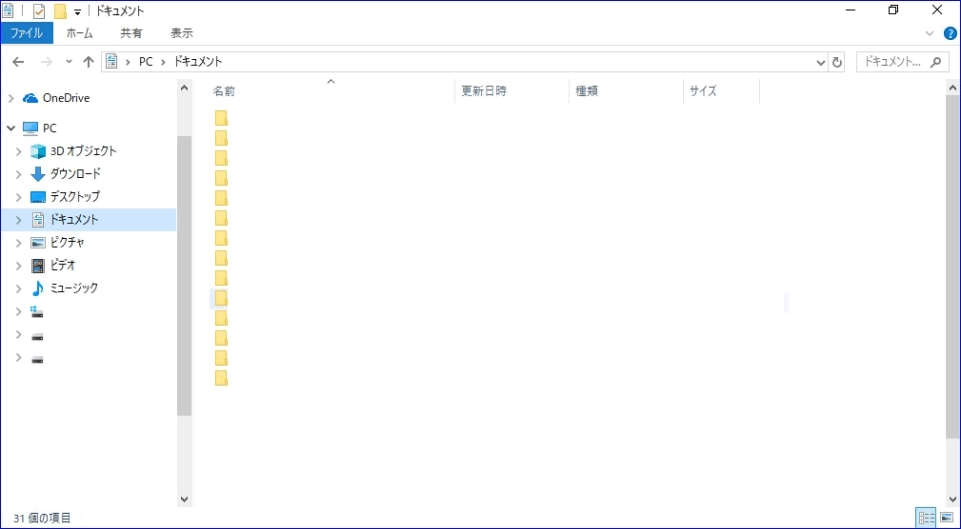Switch to the 表示 ribbon tab
Screen dimensions: 961x529
(x=181, y=33)
